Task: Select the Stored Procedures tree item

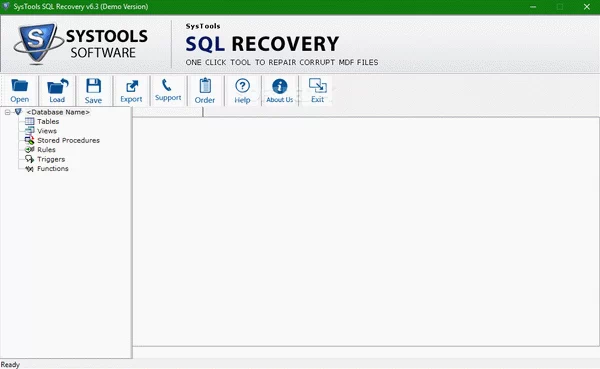Action: click(68, 140)
